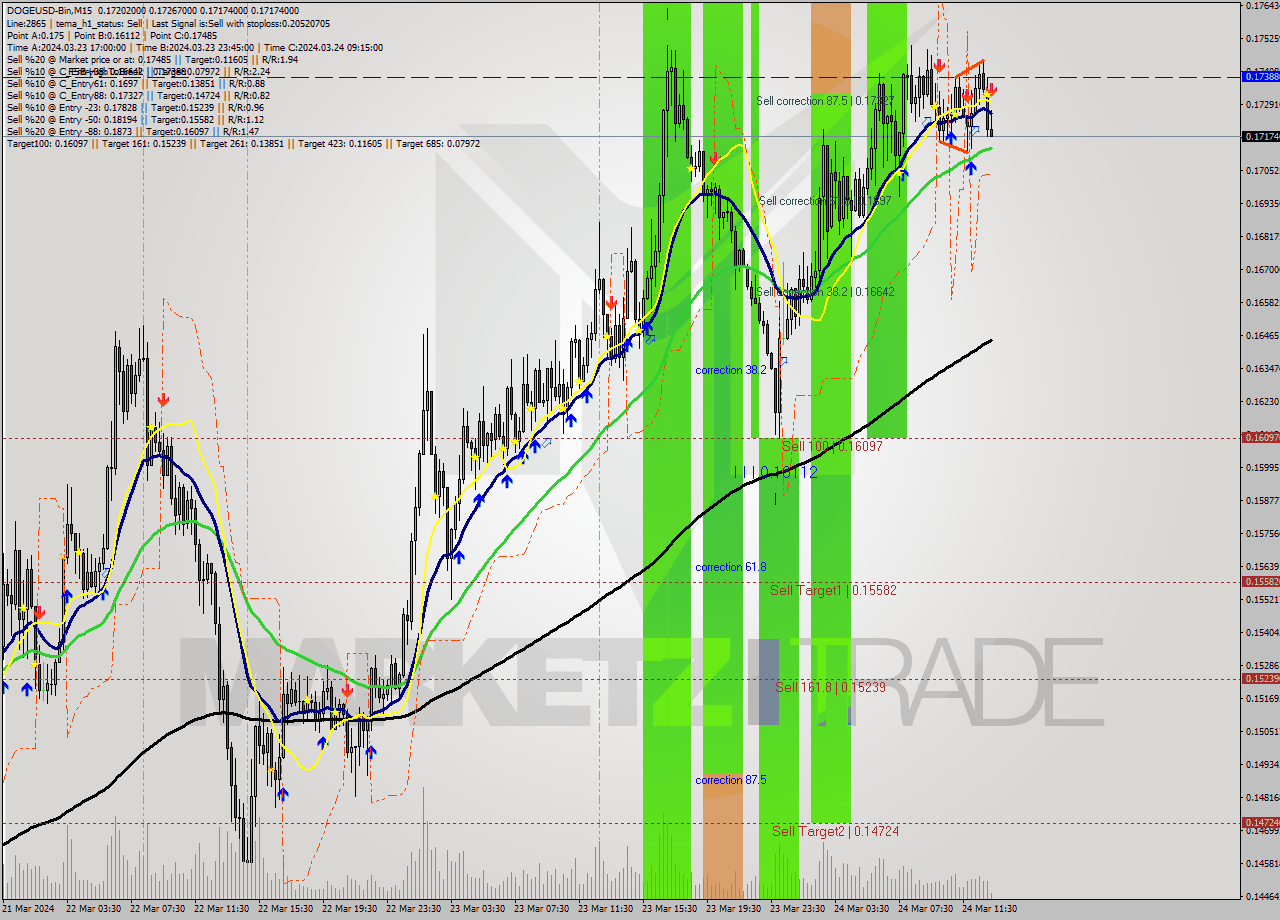Click the 0.1764 price axis label

click(1261, 6)
